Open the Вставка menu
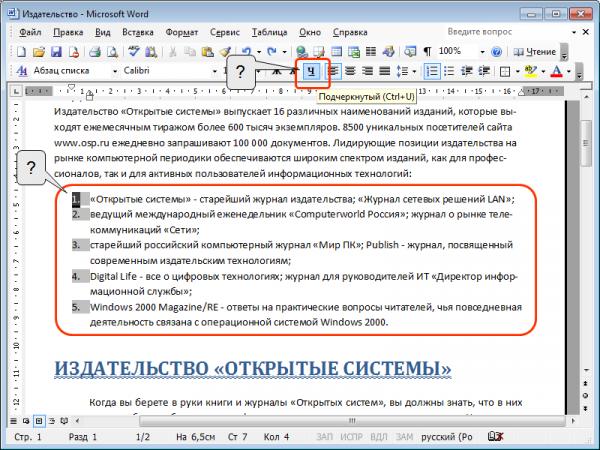Screen dimensions: 600x450 click(x=138, y=32)
